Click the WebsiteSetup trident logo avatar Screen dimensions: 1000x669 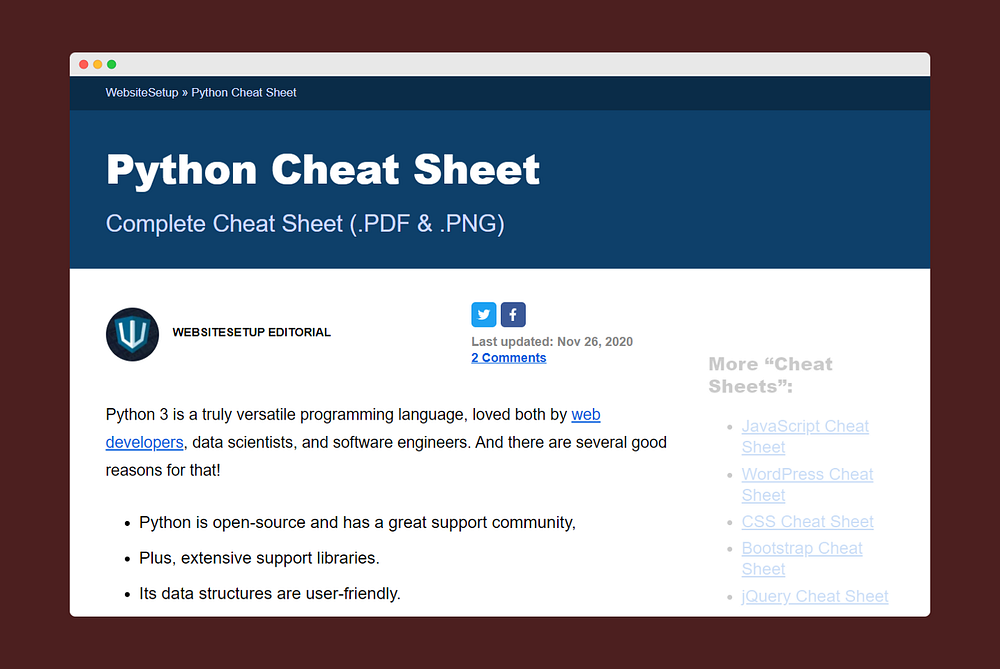pyautogui.click(x=132, y=334)
